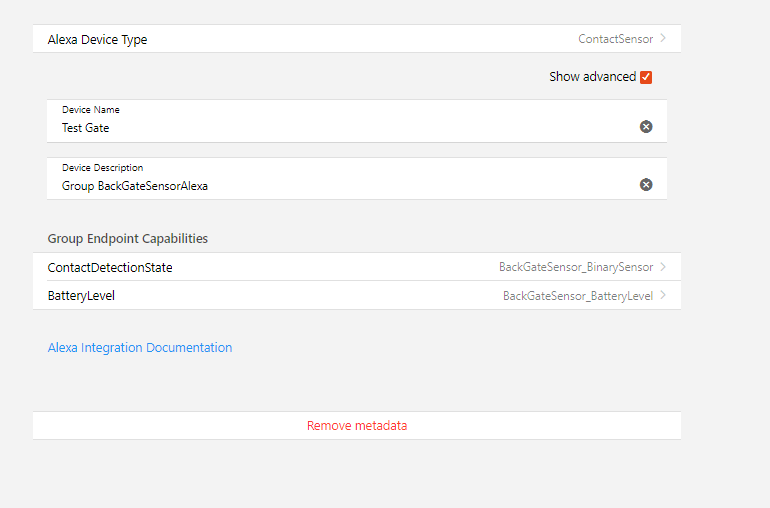Edit the Group BackGateSensorAlexa description text
The height and width of the screenshot is (508, 770).
pyautogui.click(x=300, y=186)
